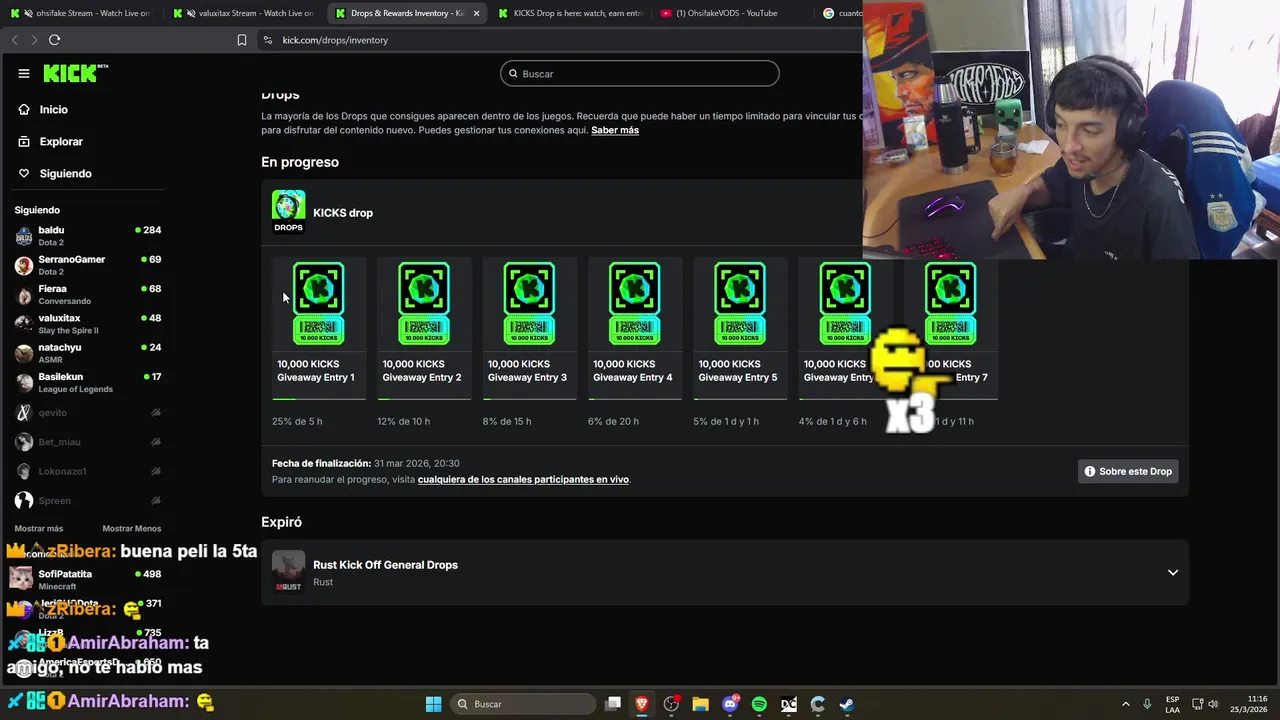Select Giveaway Entry 6 reward icon
This screenshot has width=1280, height=720.
tap(845, 304)
